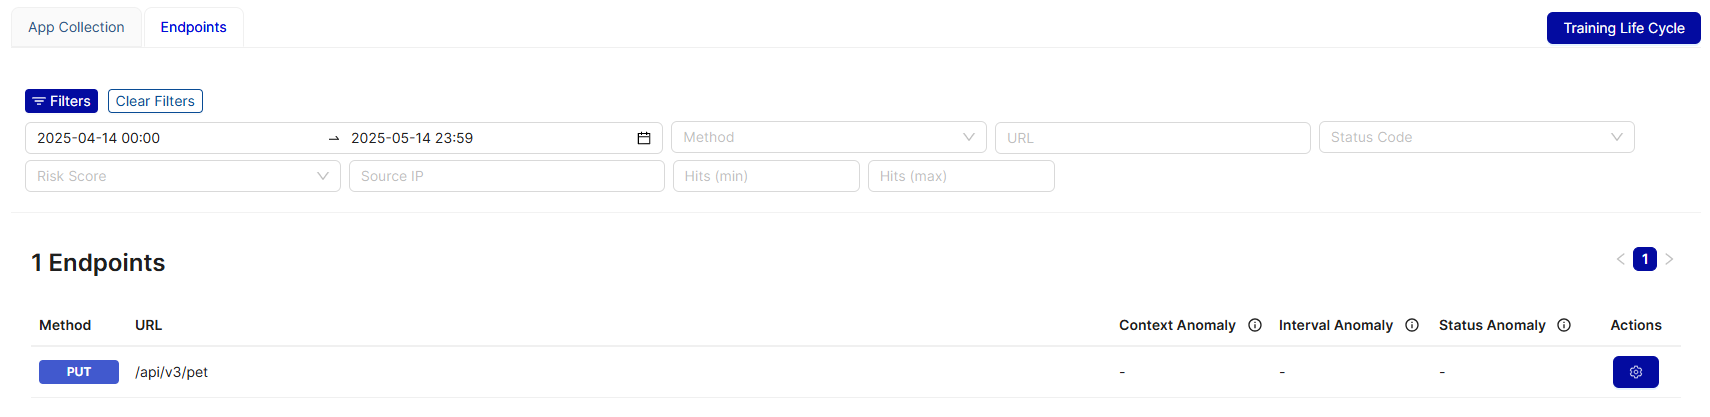Click the URL filter input

[1152, 138]
